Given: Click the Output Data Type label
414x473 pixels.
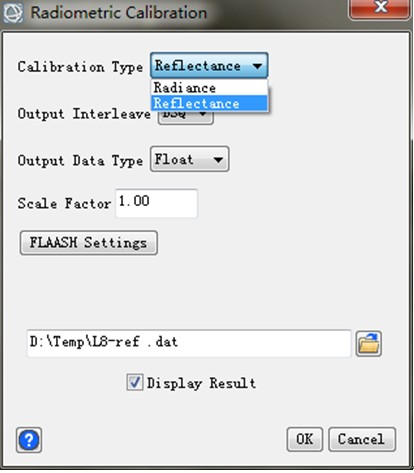Looking at the screenshot, I should point(80,161).
